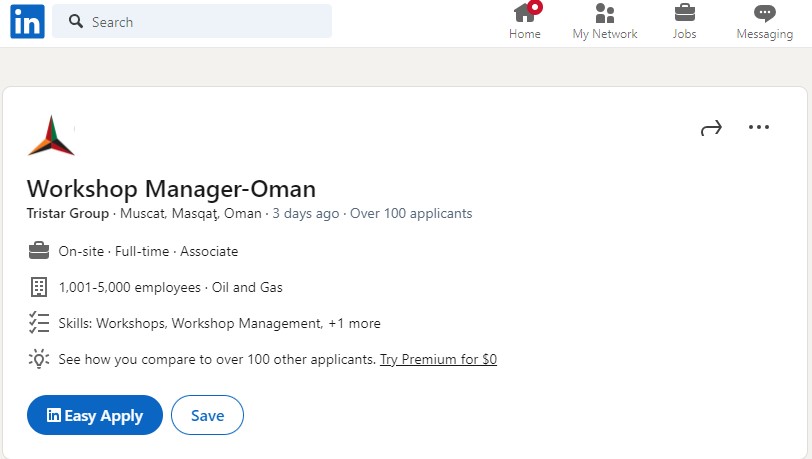This screenshot has height=459, width=812.
Task: Click the lightbulb insights icon
Action: click(39, 358)
